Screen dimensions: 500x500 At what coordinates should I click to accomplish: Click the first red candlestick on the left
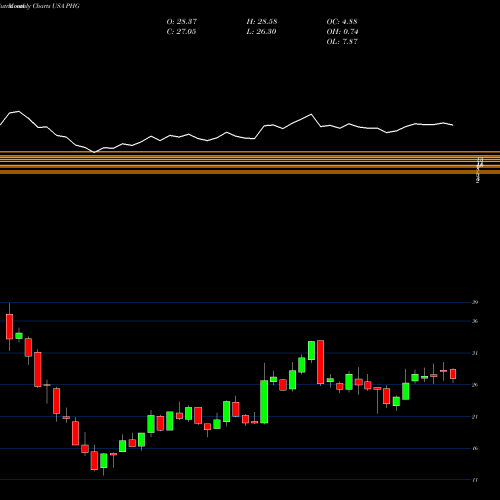tap(9, 327)
